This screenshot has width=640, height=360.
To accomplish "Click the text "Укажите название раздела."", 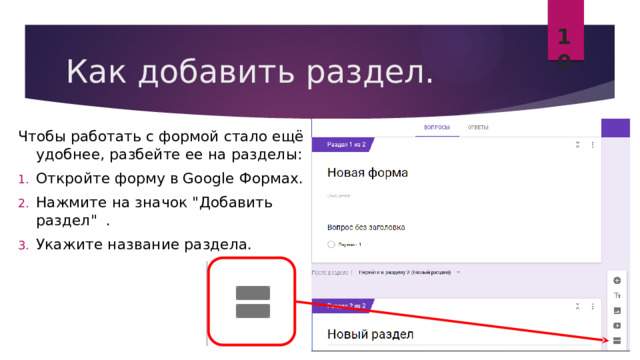I will [144, 244].
